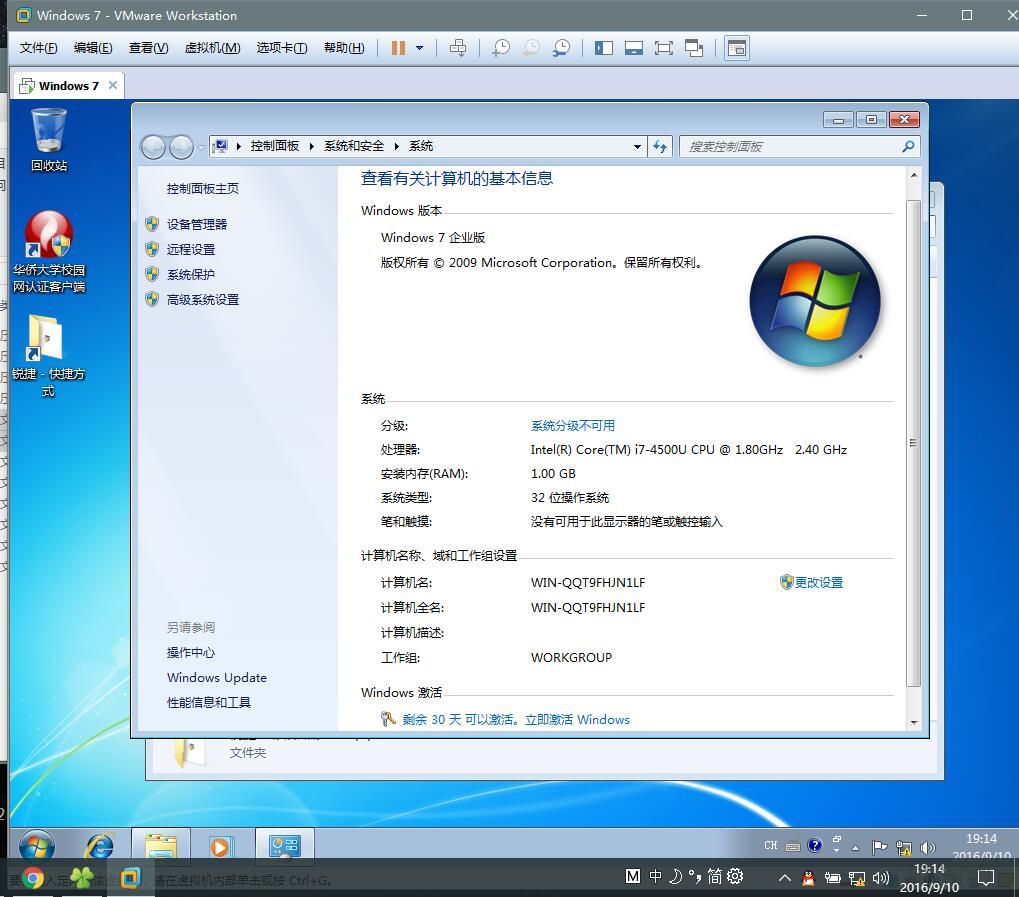Screen dimensions: 1019x897
Task: Click the 更改设置 link
Action: point(818,582)
